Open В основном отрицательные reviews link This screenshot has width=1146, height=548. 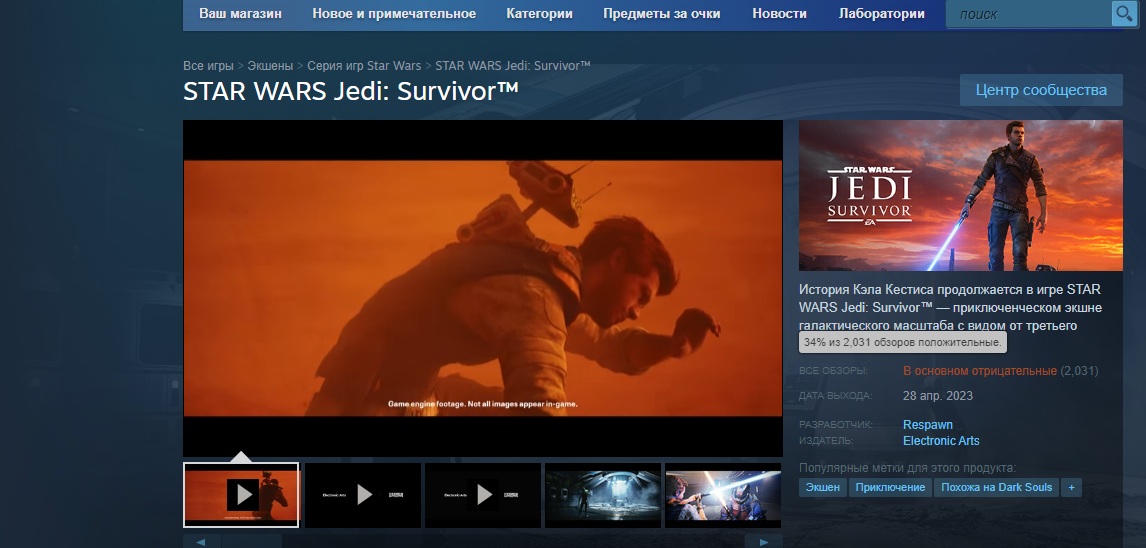pyautogui.click(x=980, y=371)
